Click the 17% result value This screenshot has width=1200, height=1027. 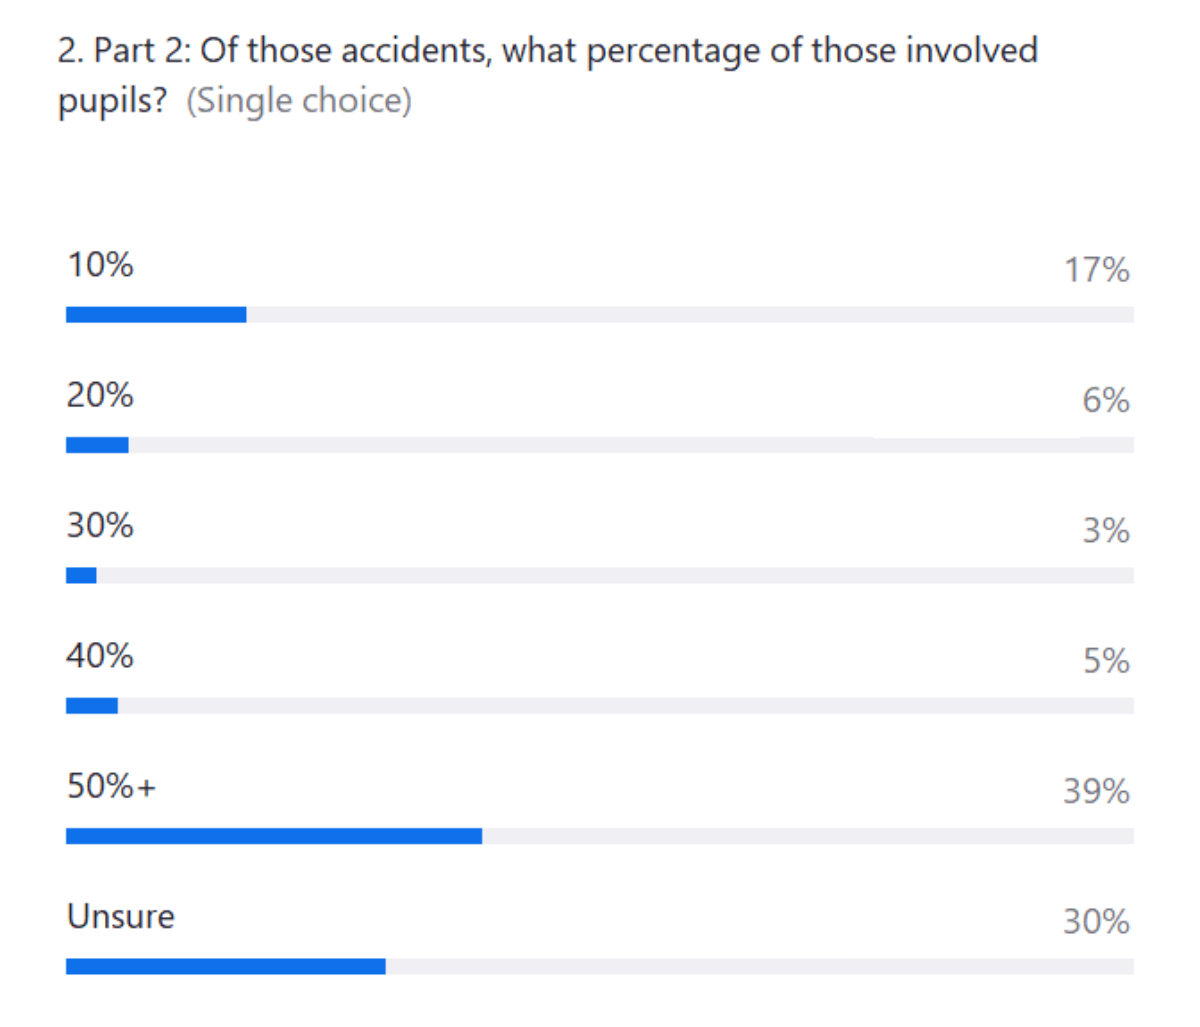(x=1096, y=270)
